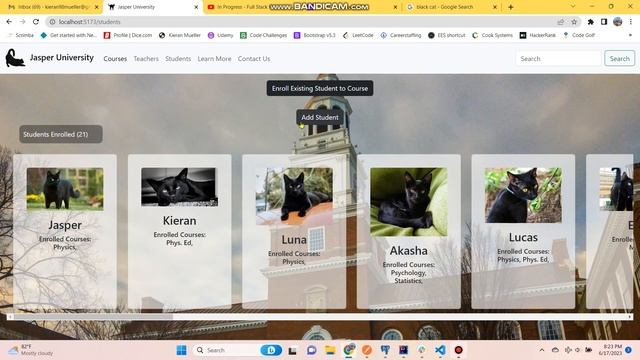This screenshot has height=360, width=640.
Task: Open Chrome tab search dropdown arrow
Action: click(x=573, y=7)
